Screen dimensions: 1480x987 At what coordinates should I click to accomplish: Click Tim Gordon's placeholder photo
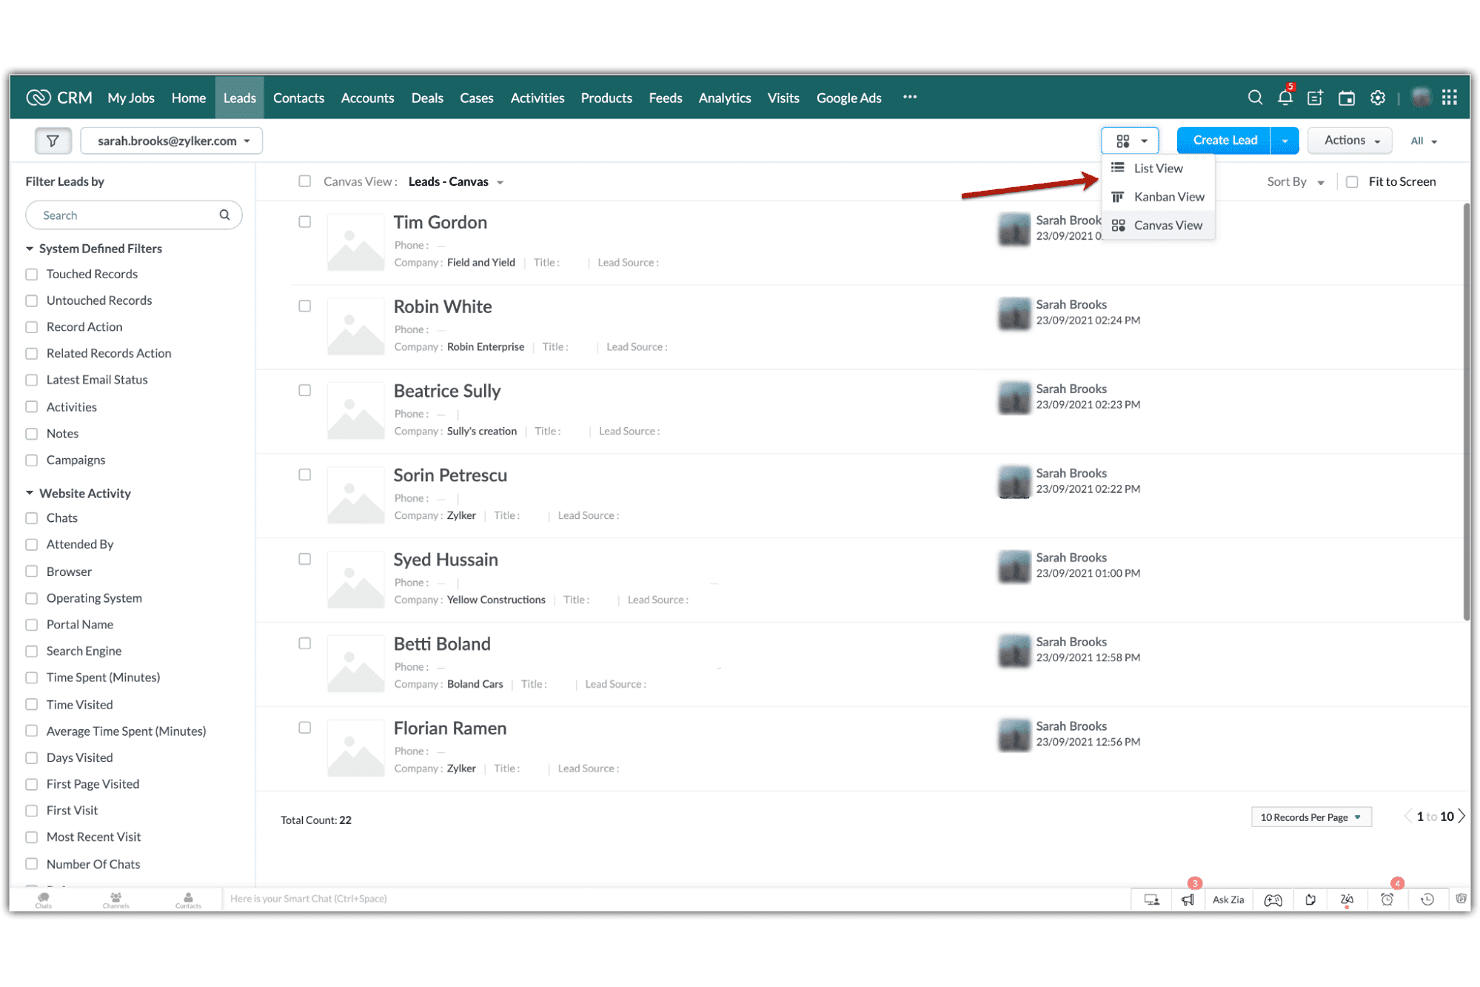pos(356,243)
